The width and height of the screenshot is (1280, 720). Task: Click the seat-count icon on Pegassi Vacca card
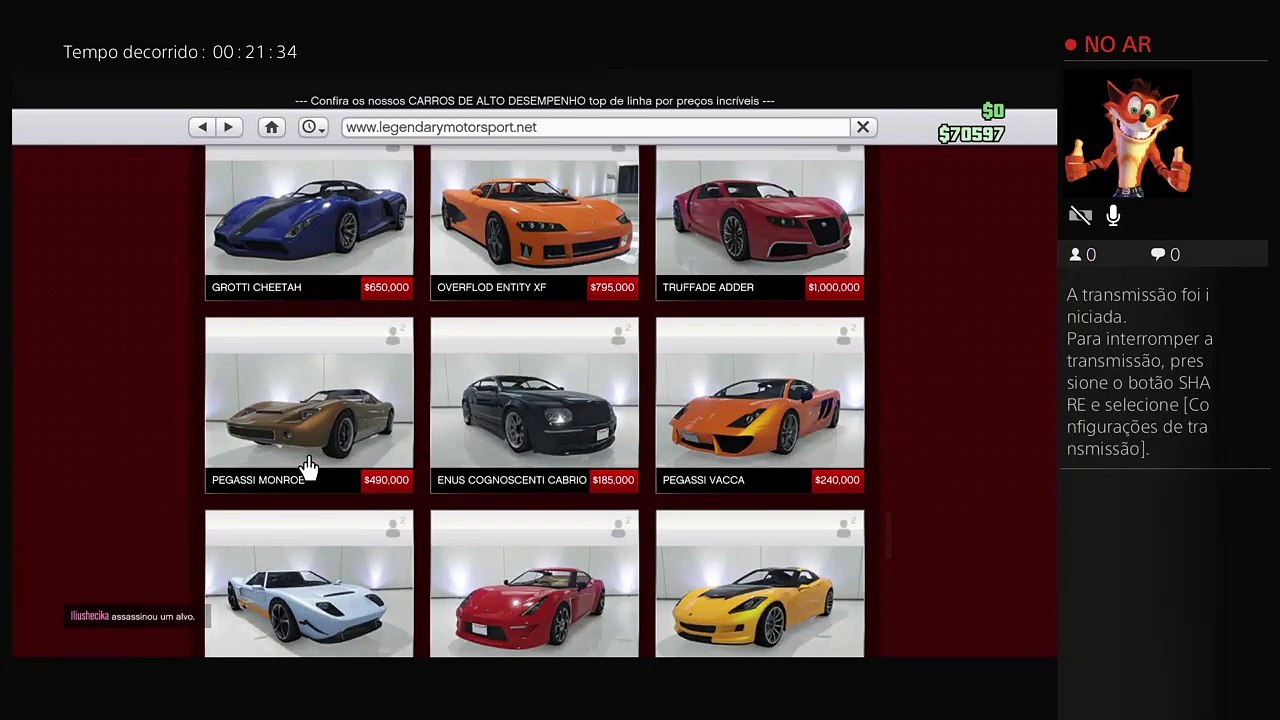pyautogui.click(x=847, y=335)
